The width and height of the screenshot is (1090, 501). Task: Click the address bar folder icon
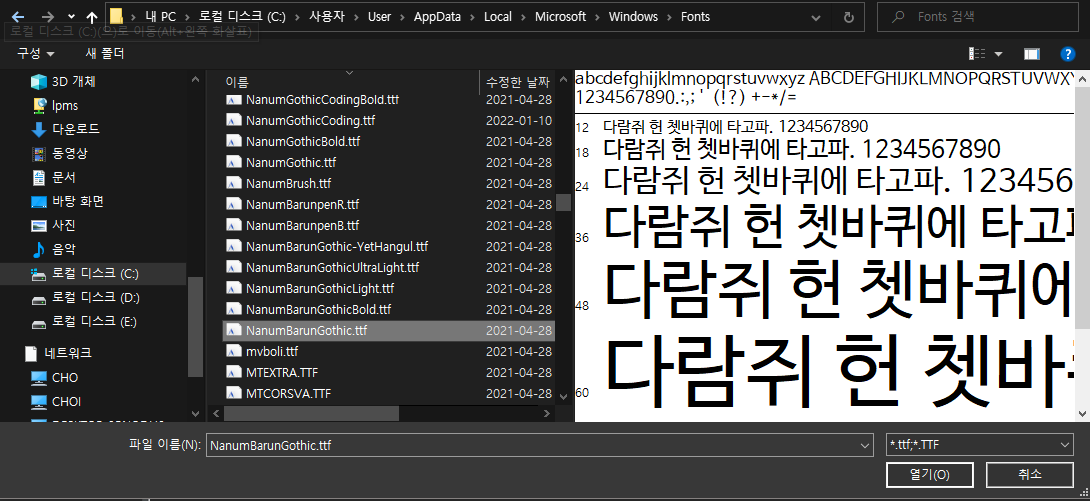[x=117, y=17]
